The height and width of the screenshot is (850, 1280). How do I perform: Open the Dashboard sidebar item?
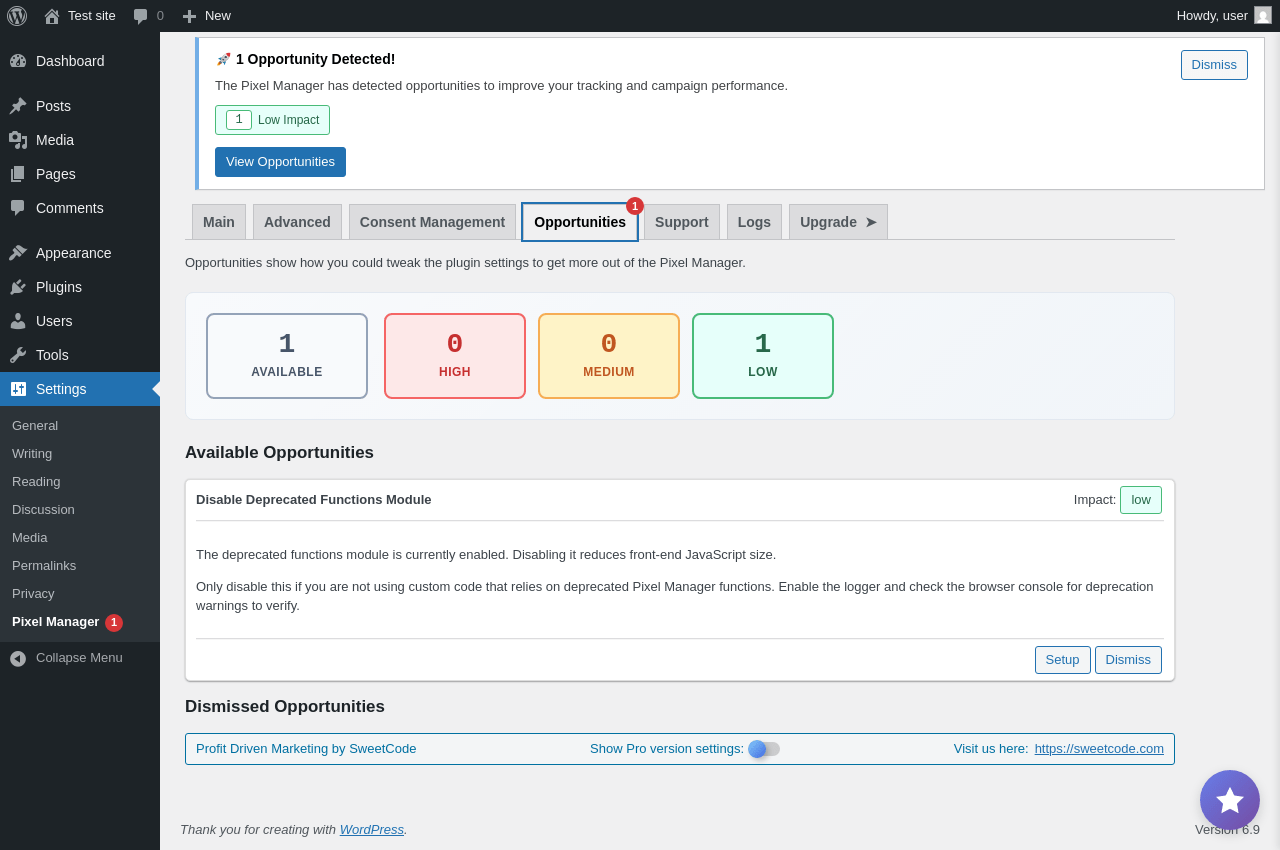pos(70,61)
